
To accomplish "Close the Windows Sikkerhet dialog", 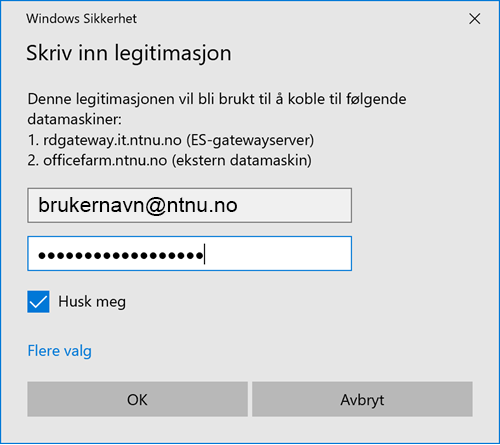I will click(x=474, y=19).
